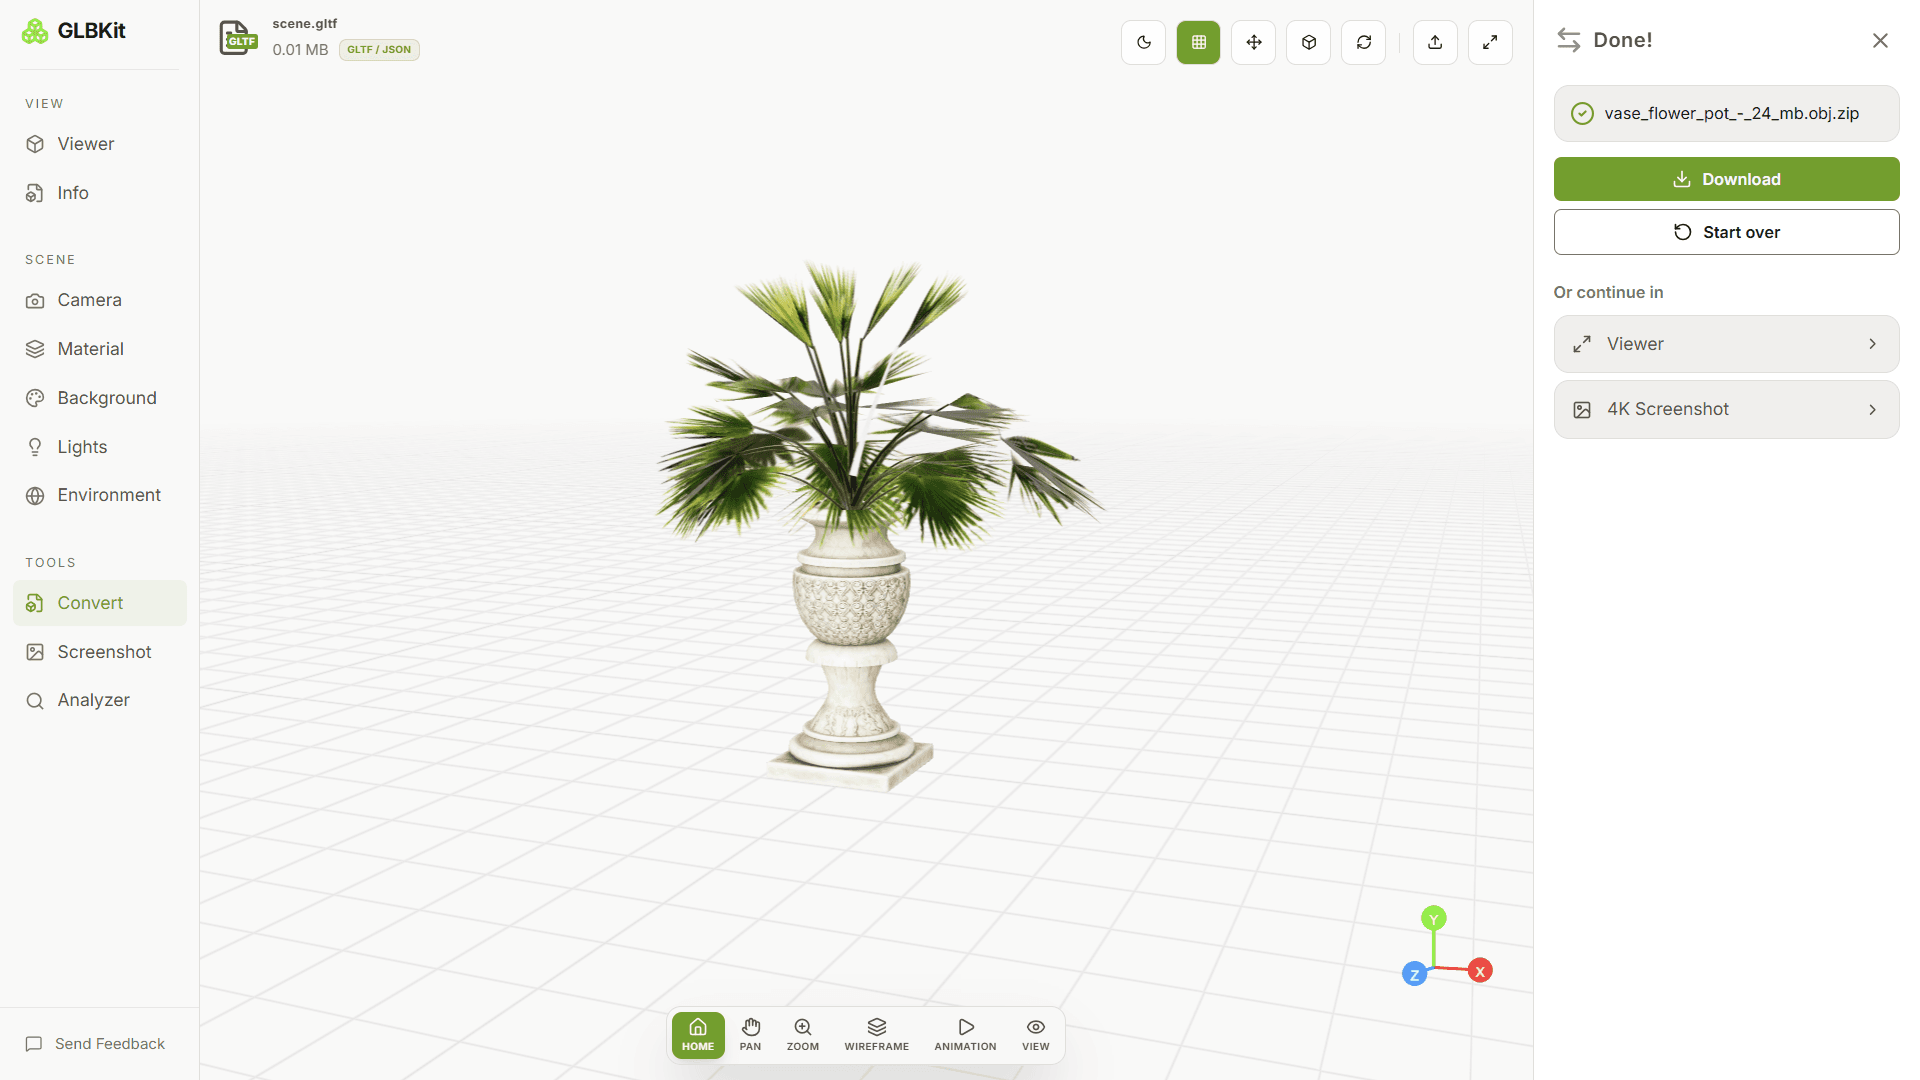Screen dimensions: 1920x1080
Task: Open Lights settings in sidebar
Action: coord(100,447)
